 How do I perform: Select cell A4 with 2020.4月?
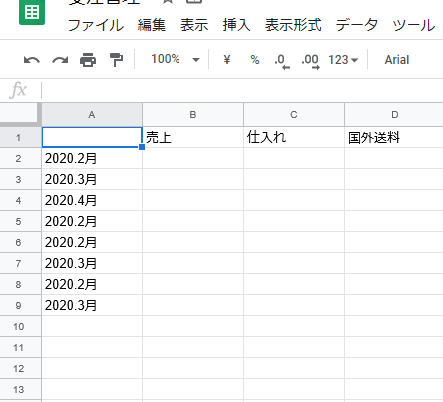point(92,200)
